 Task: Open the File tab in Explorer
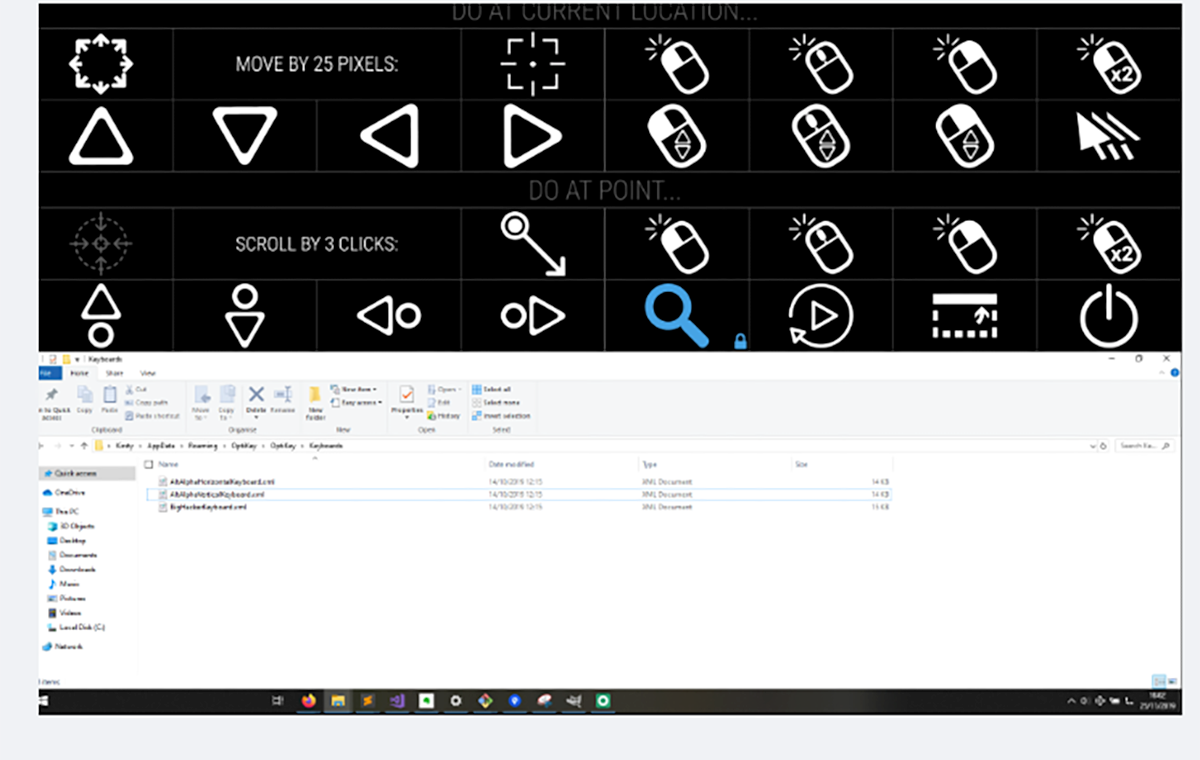tap(48, 373)
